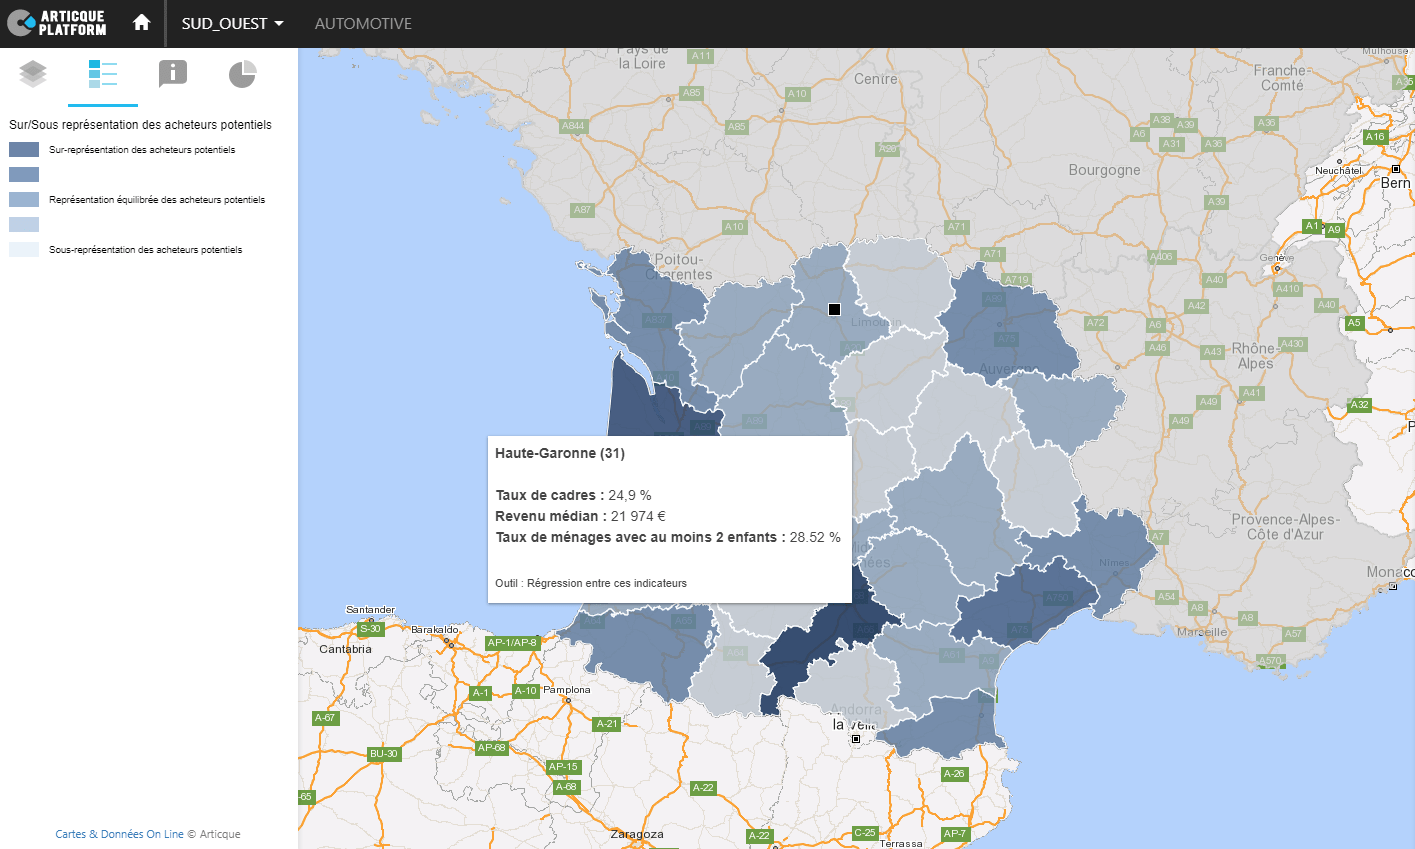The width and height of the screenshot is (1415, 849).
Task: Click 'Taux de ménages avec au moins 2 enfants' line
Action: [668, 537]
